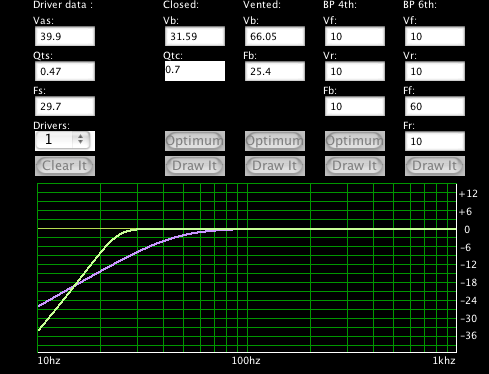Click the Fs driver input field
This screenshot has width=489, height=374.
(x=65, y=106)
